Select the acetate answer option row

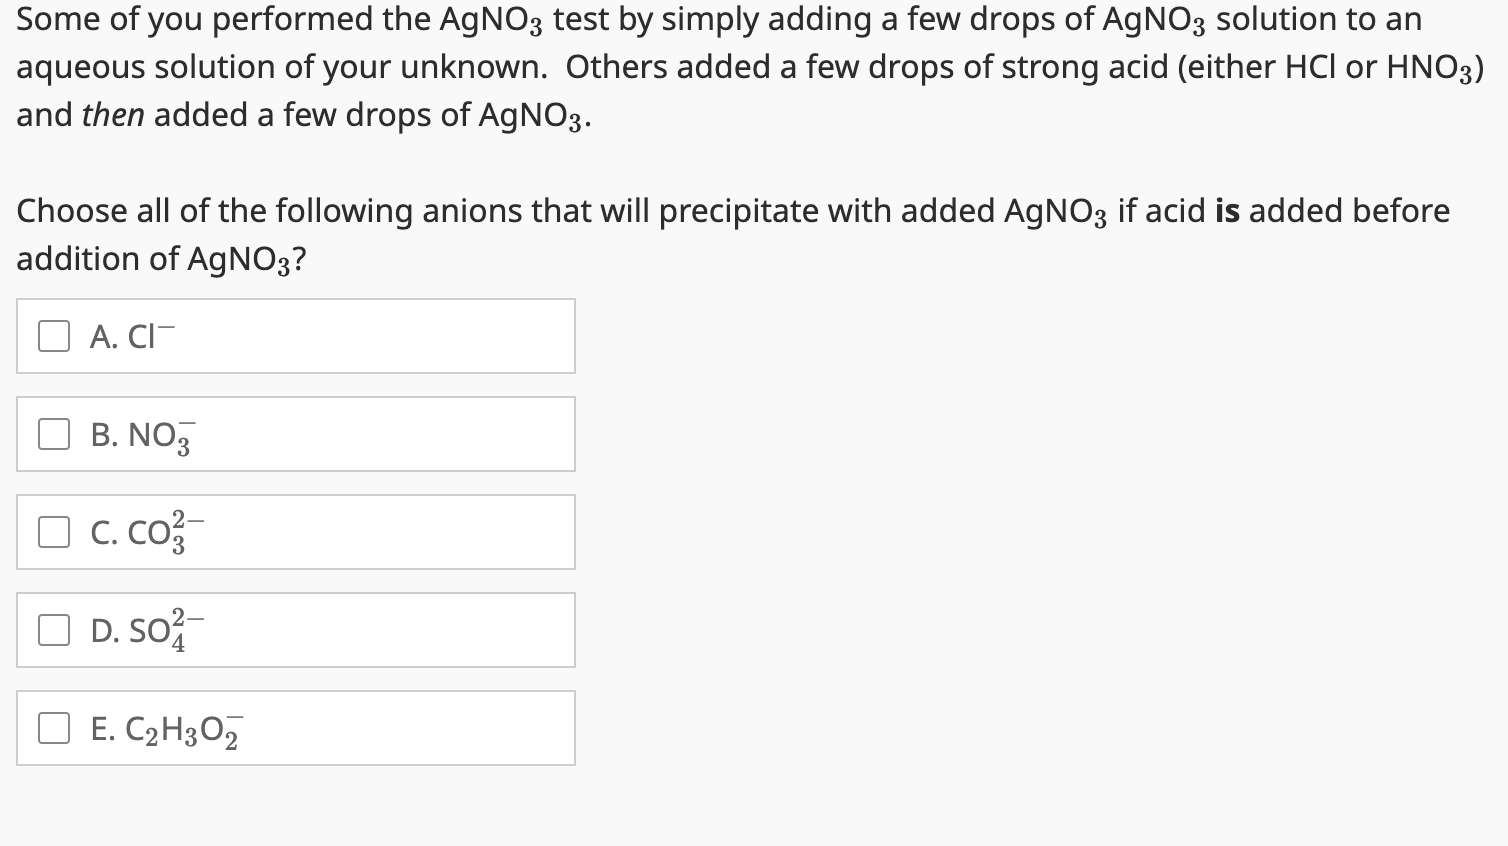(296, 728)
